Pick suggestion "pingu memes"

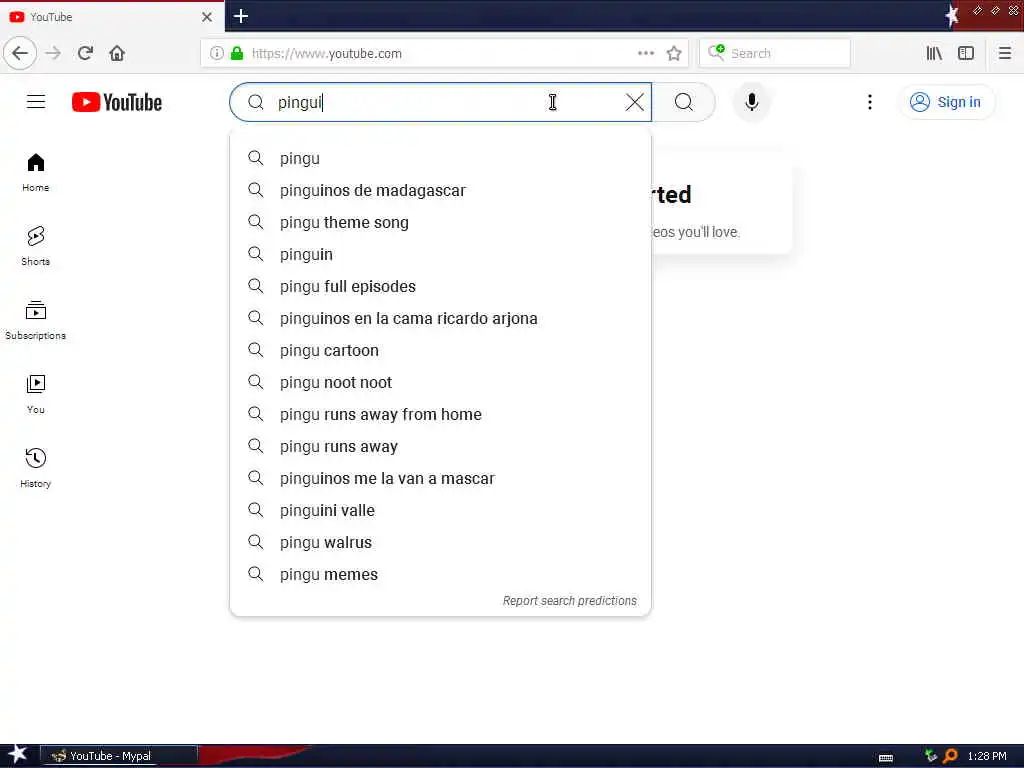pyautogui.click(x=441, y=574)
